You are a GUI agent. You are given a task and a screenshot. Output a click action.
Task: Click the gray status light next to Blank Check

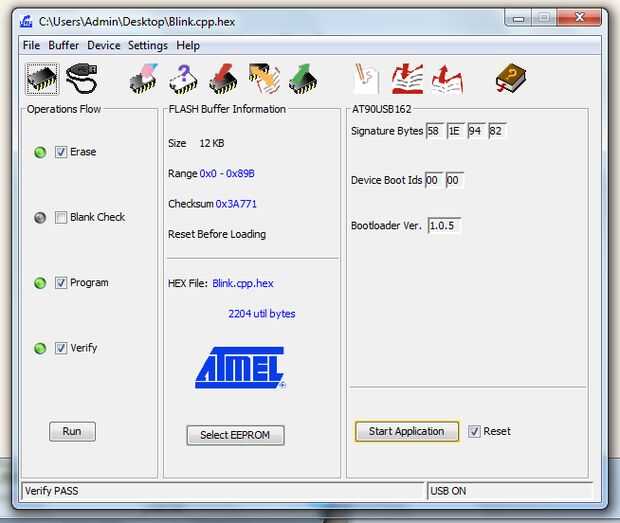[x=40, y=217]
